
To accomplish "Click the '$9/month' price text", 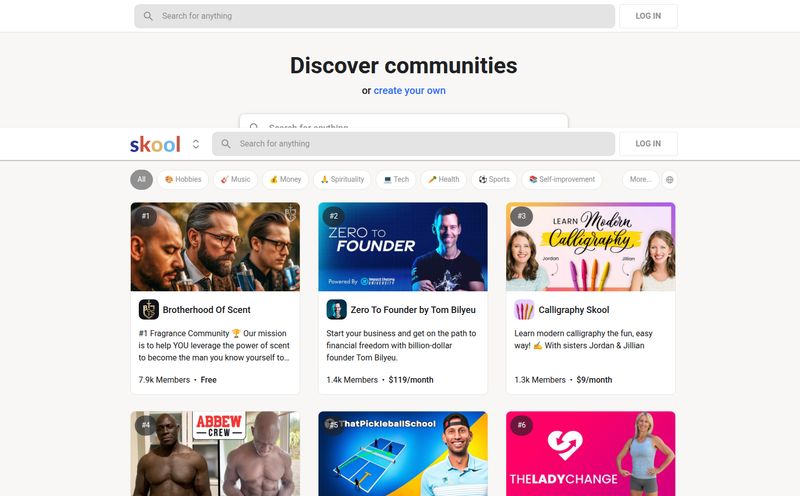I will coord(594,380).
